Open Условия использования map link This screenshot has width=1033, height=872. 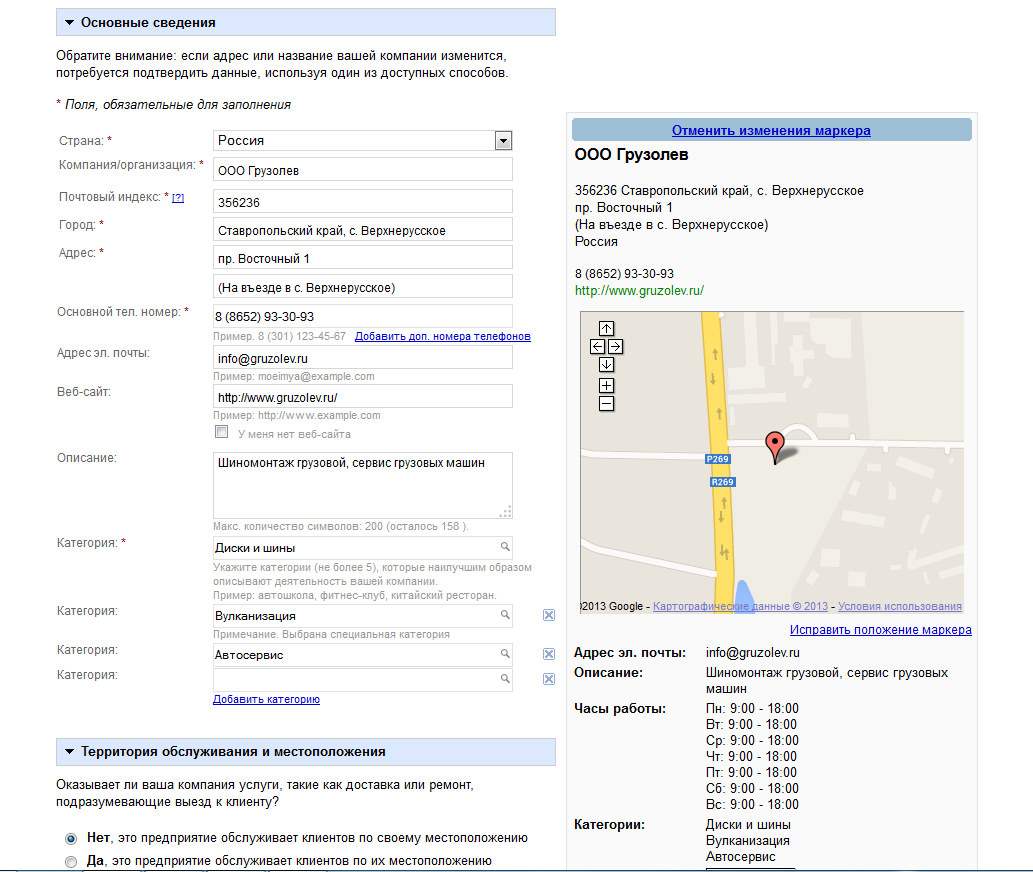[x=900, y=606]
